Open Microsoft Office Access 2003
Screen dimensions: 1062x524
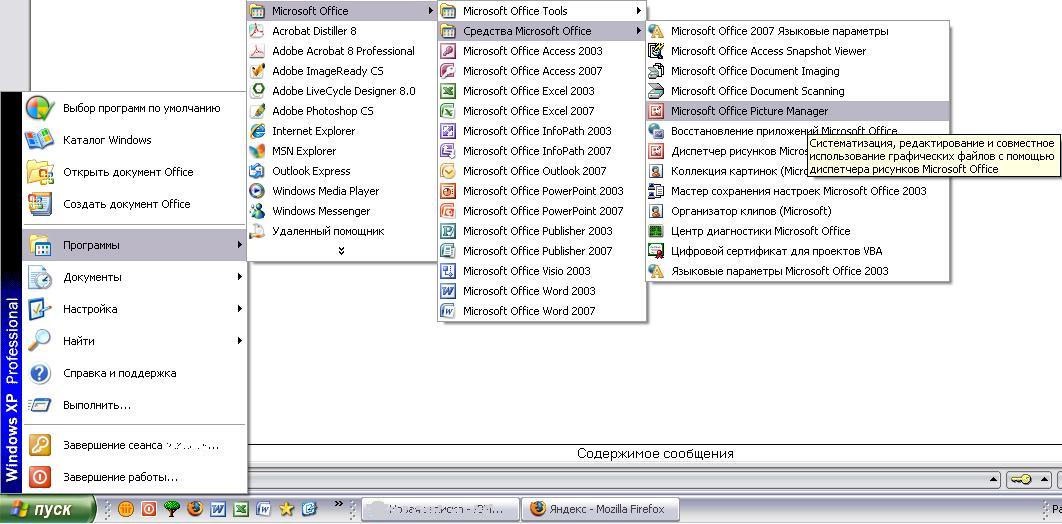542,51
